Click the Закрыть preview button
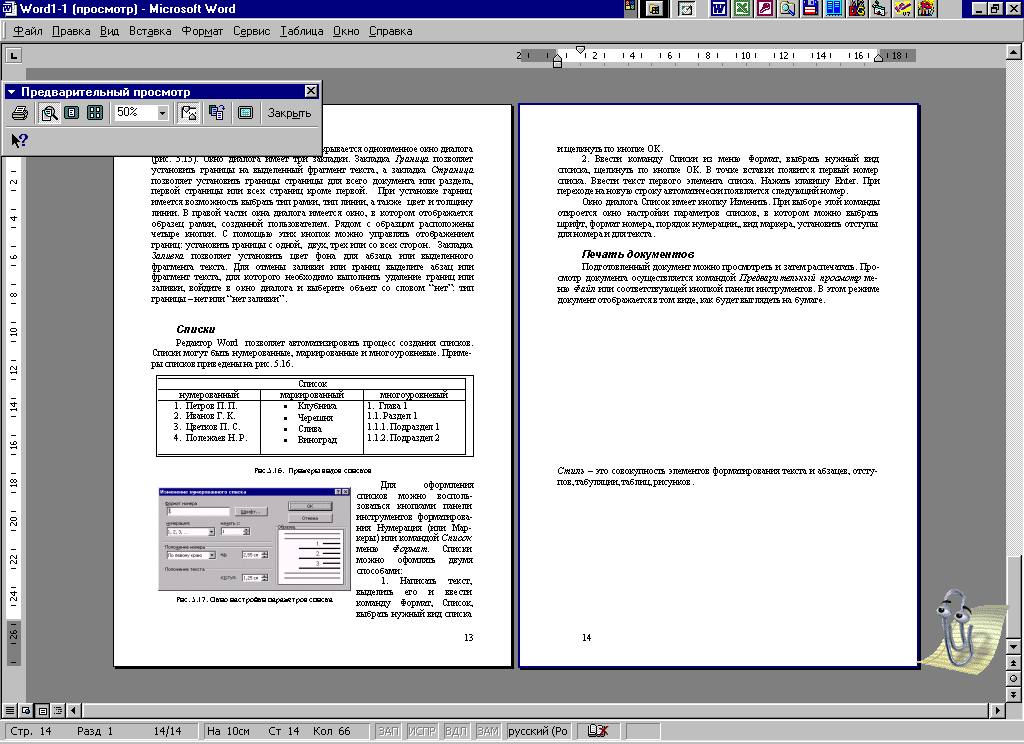Viewport: 1024px width, 744px height. pos(289,113)
